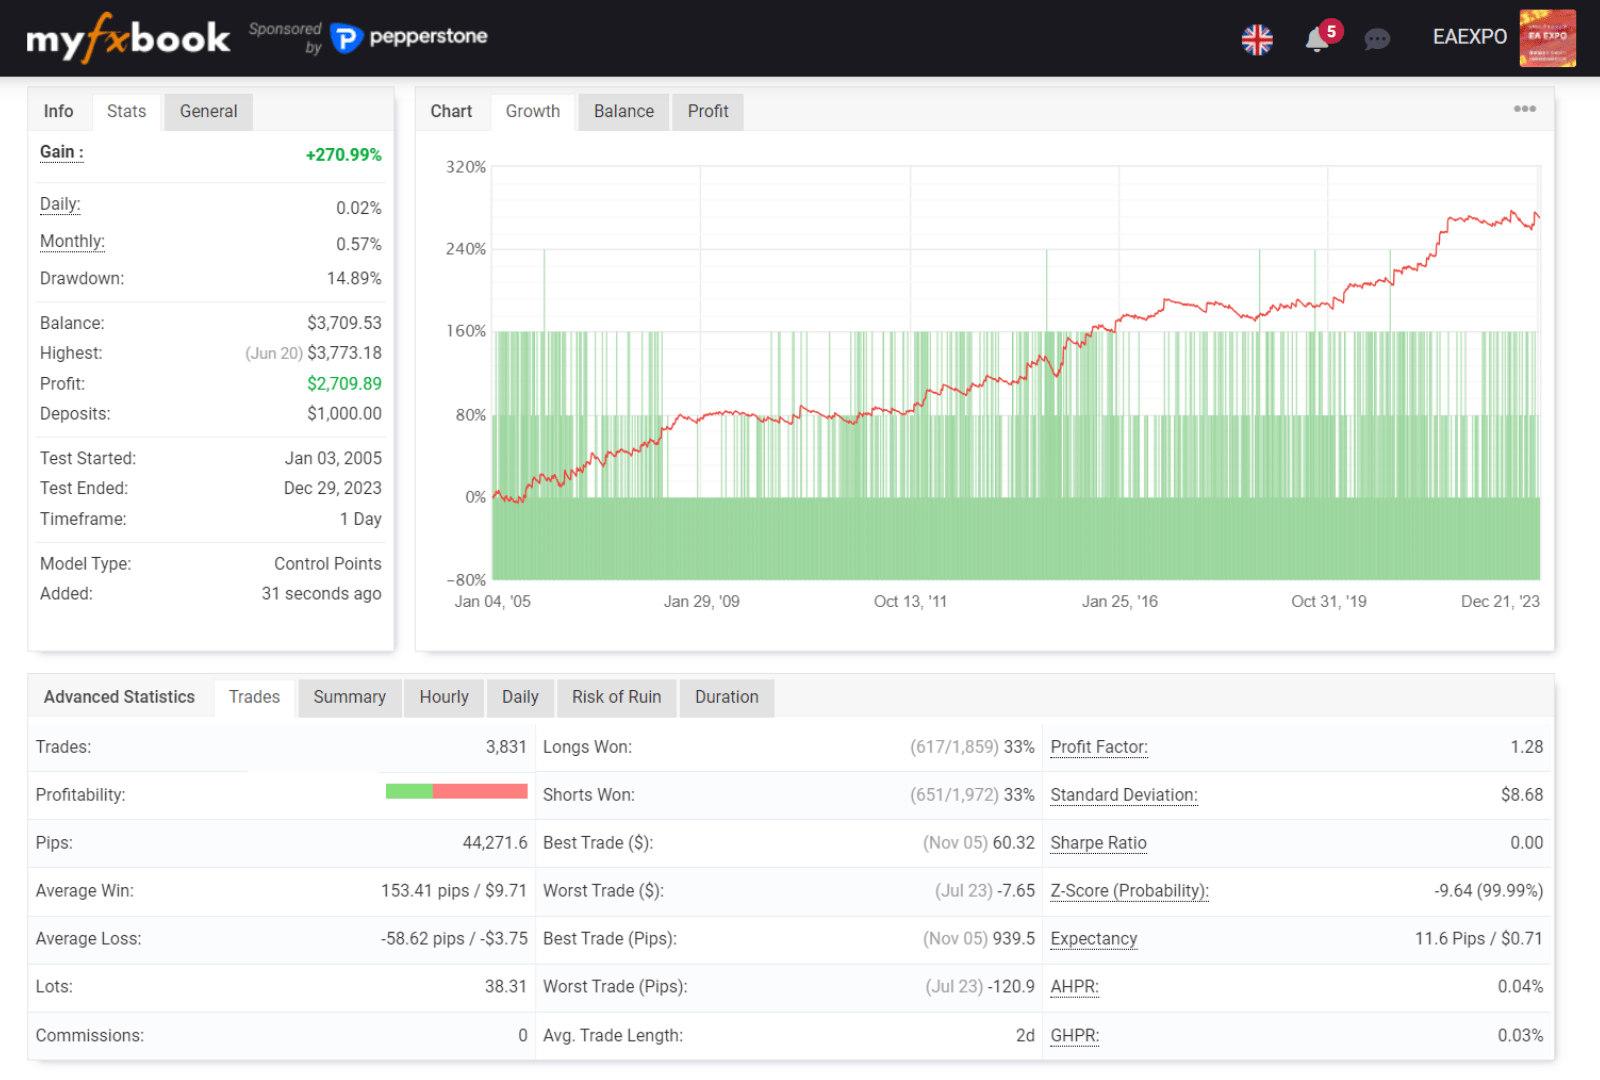Image resolution: width=1600 pixels, height=1080 pixels.
Task: Click the $3,709.53 balance value
Action: click(x=344, y=323)
